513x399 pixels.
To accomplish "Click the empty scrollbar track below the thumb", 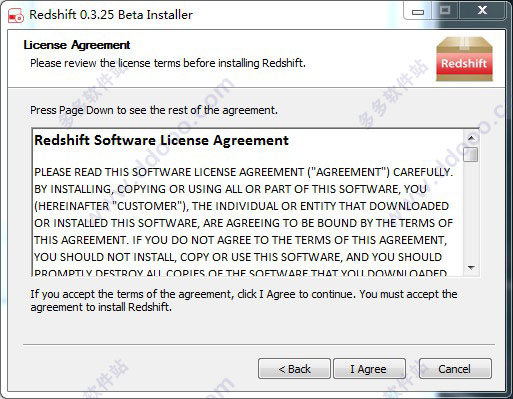I will pos(471,211).
